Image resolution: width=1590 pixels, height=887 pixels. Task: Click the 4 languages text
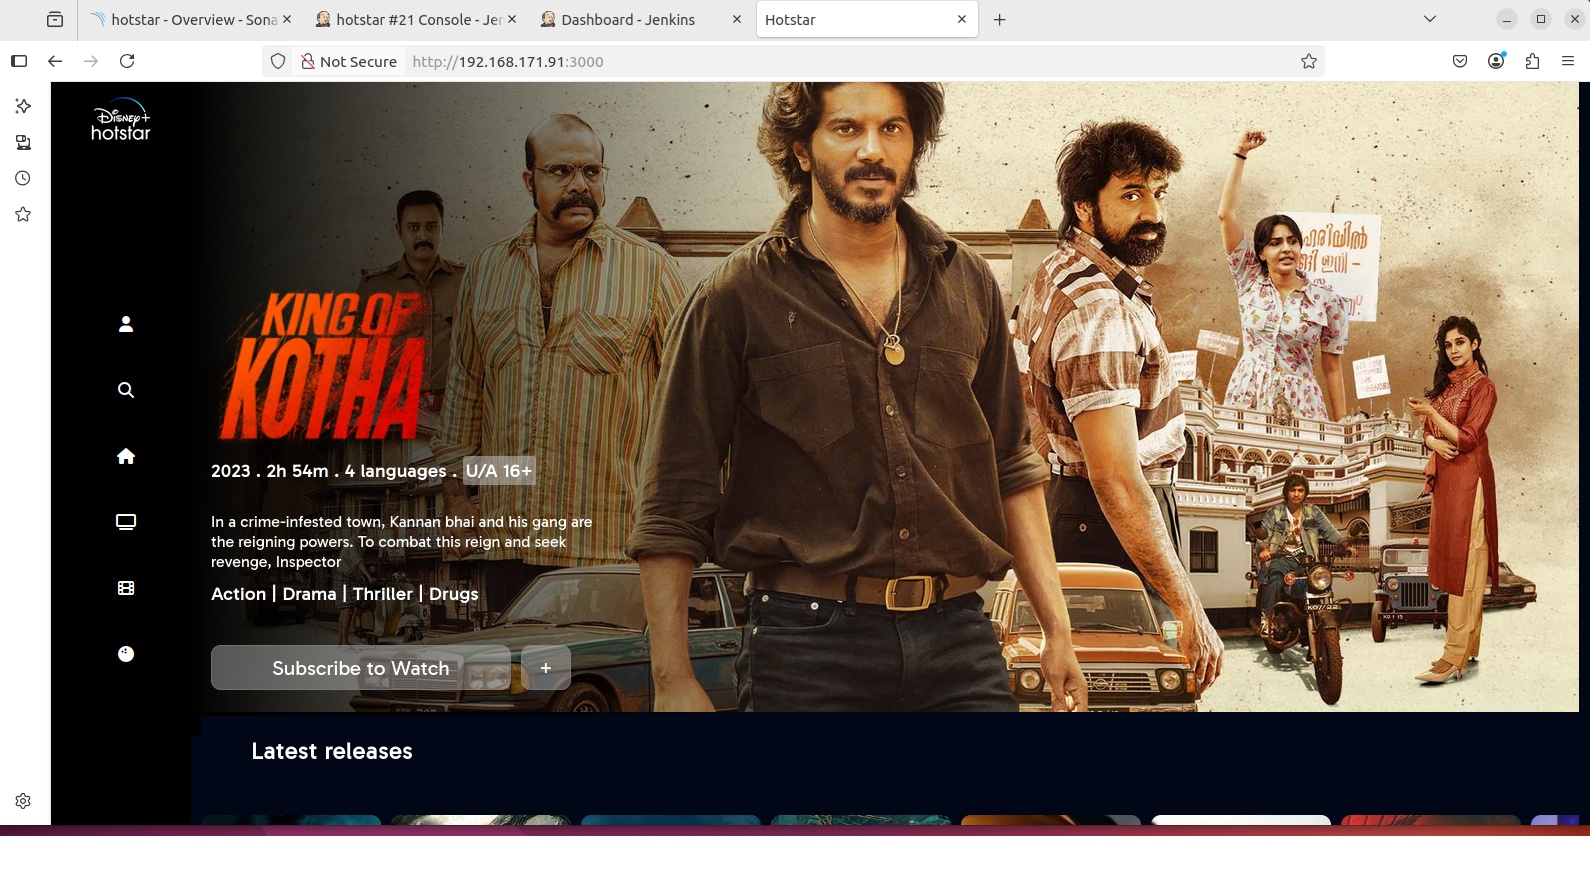point(396,471)
